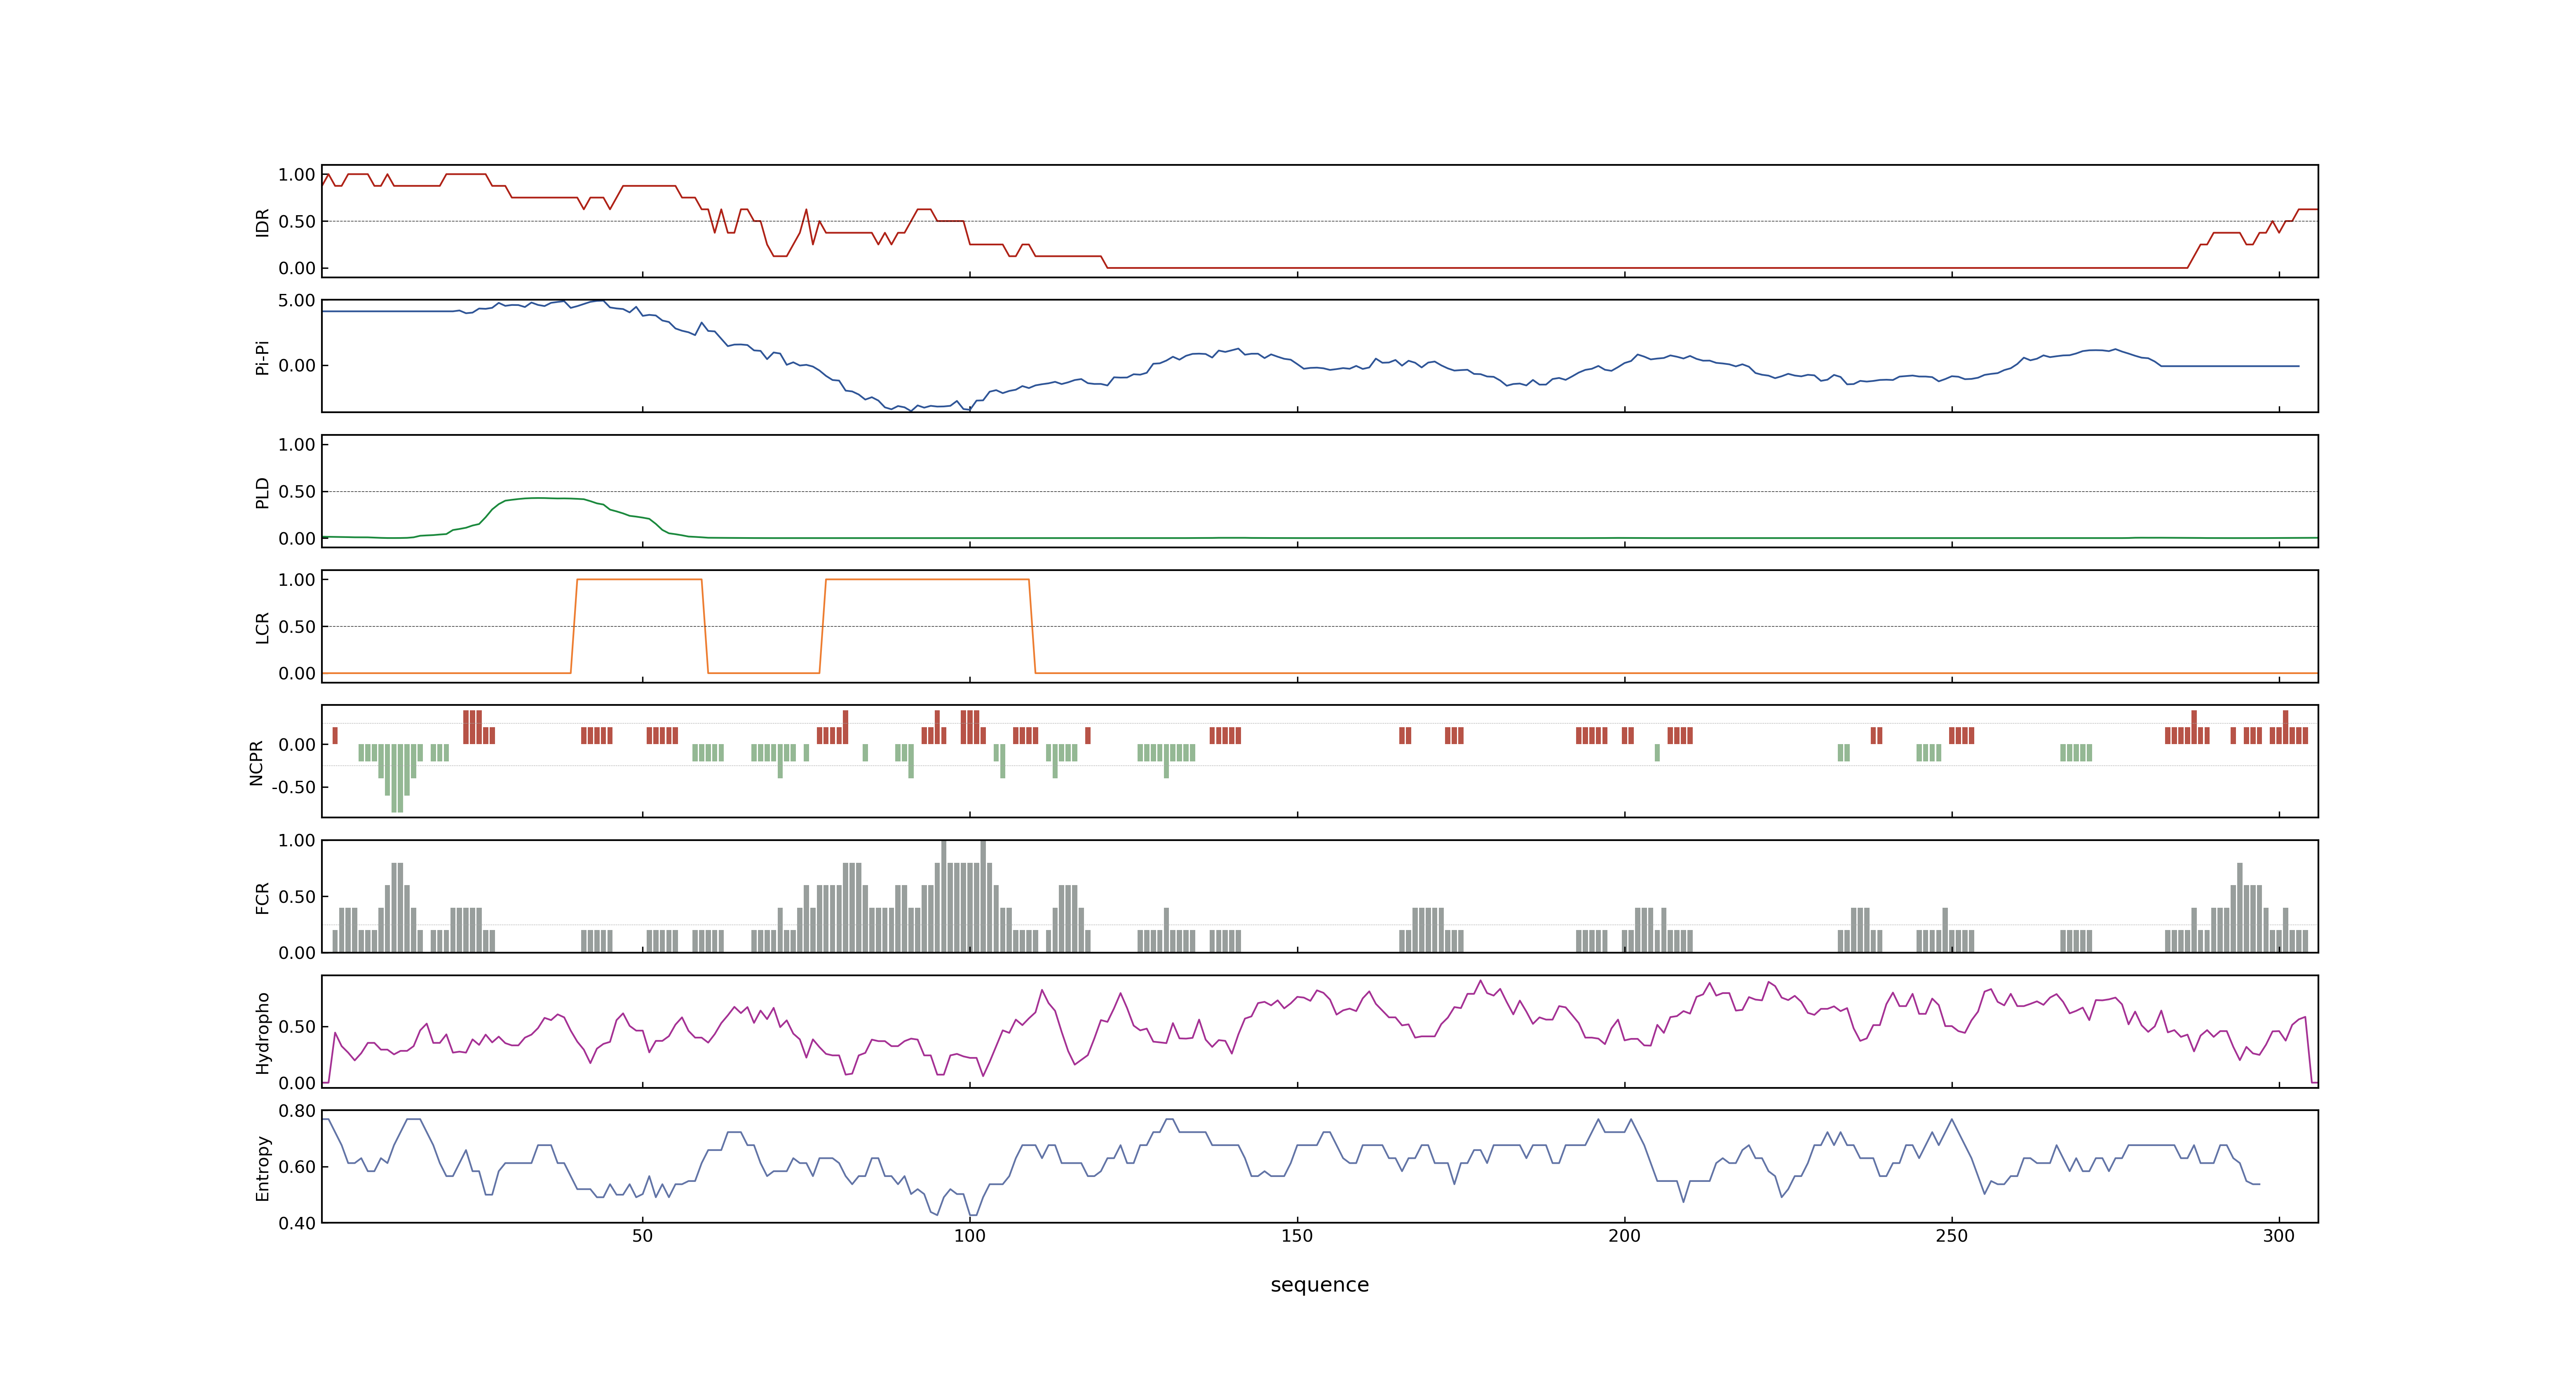Click the IDR y-axis label
The width and height of the screenshot is (2576, 1374).
262,222
